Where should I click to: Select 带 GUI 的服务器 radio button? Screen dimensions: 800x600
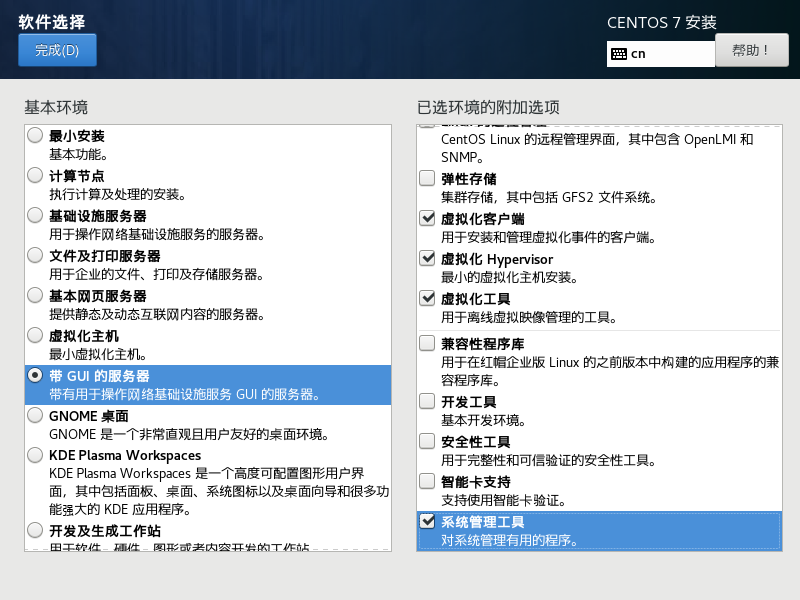point(35,376)
